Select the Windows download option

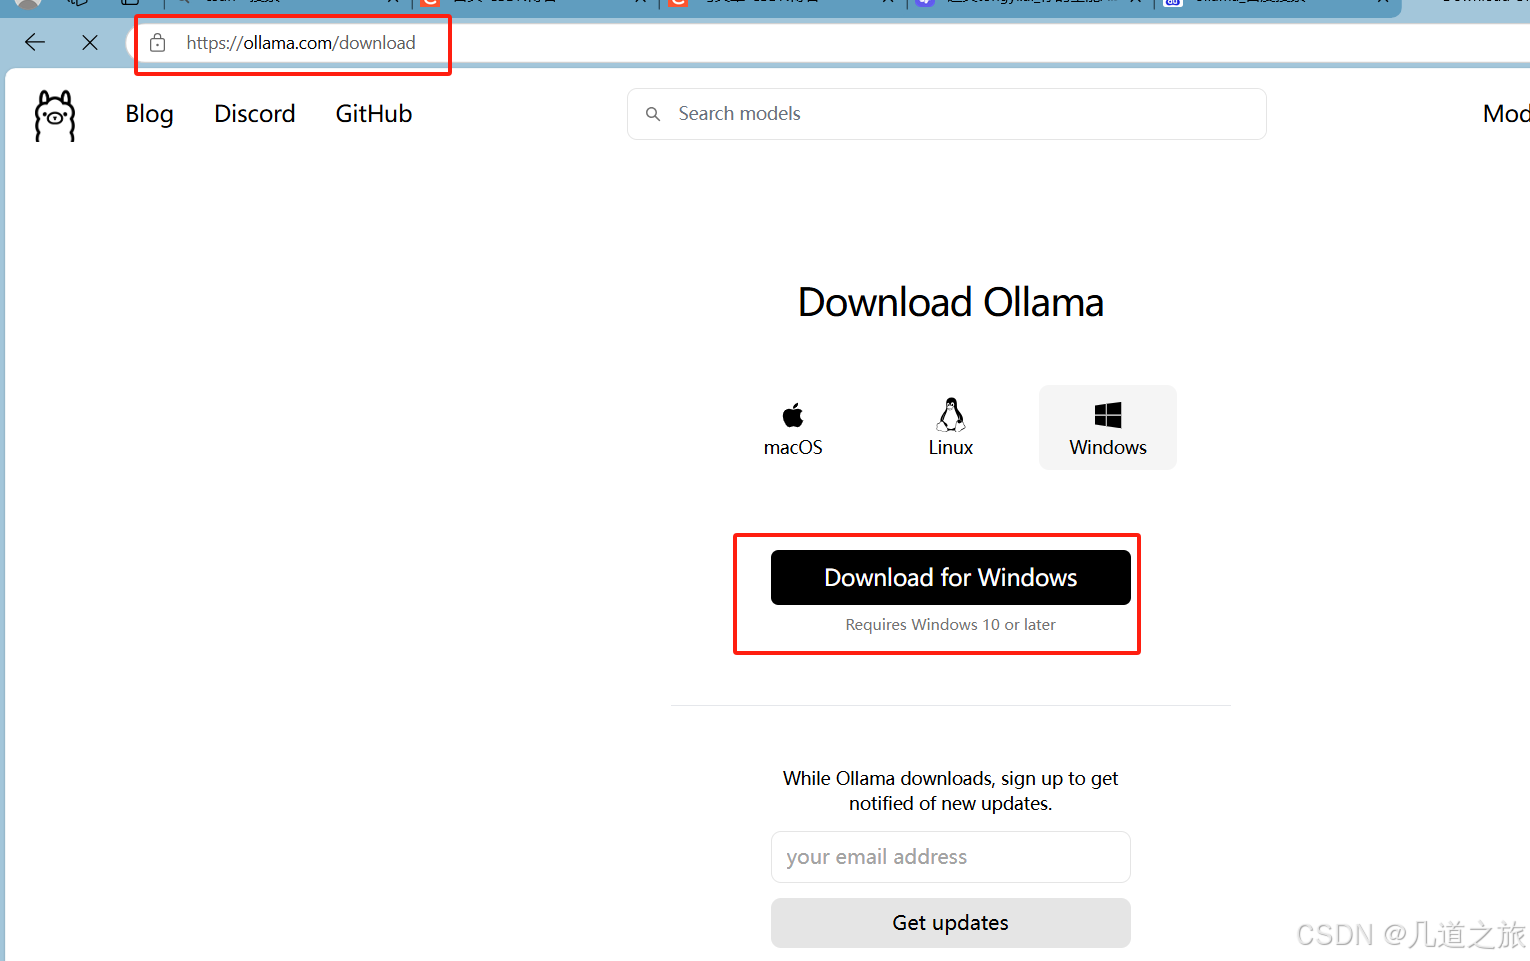(x=1108, y=428)
